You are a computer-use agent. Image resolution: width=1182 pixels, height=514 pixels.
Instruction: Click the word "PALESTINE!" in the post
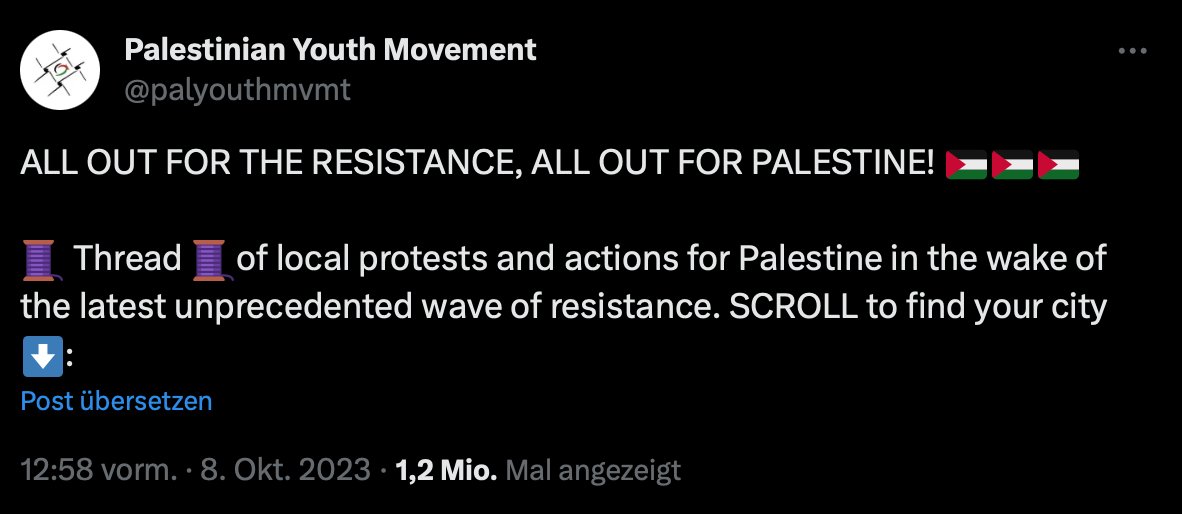[848, 163]
